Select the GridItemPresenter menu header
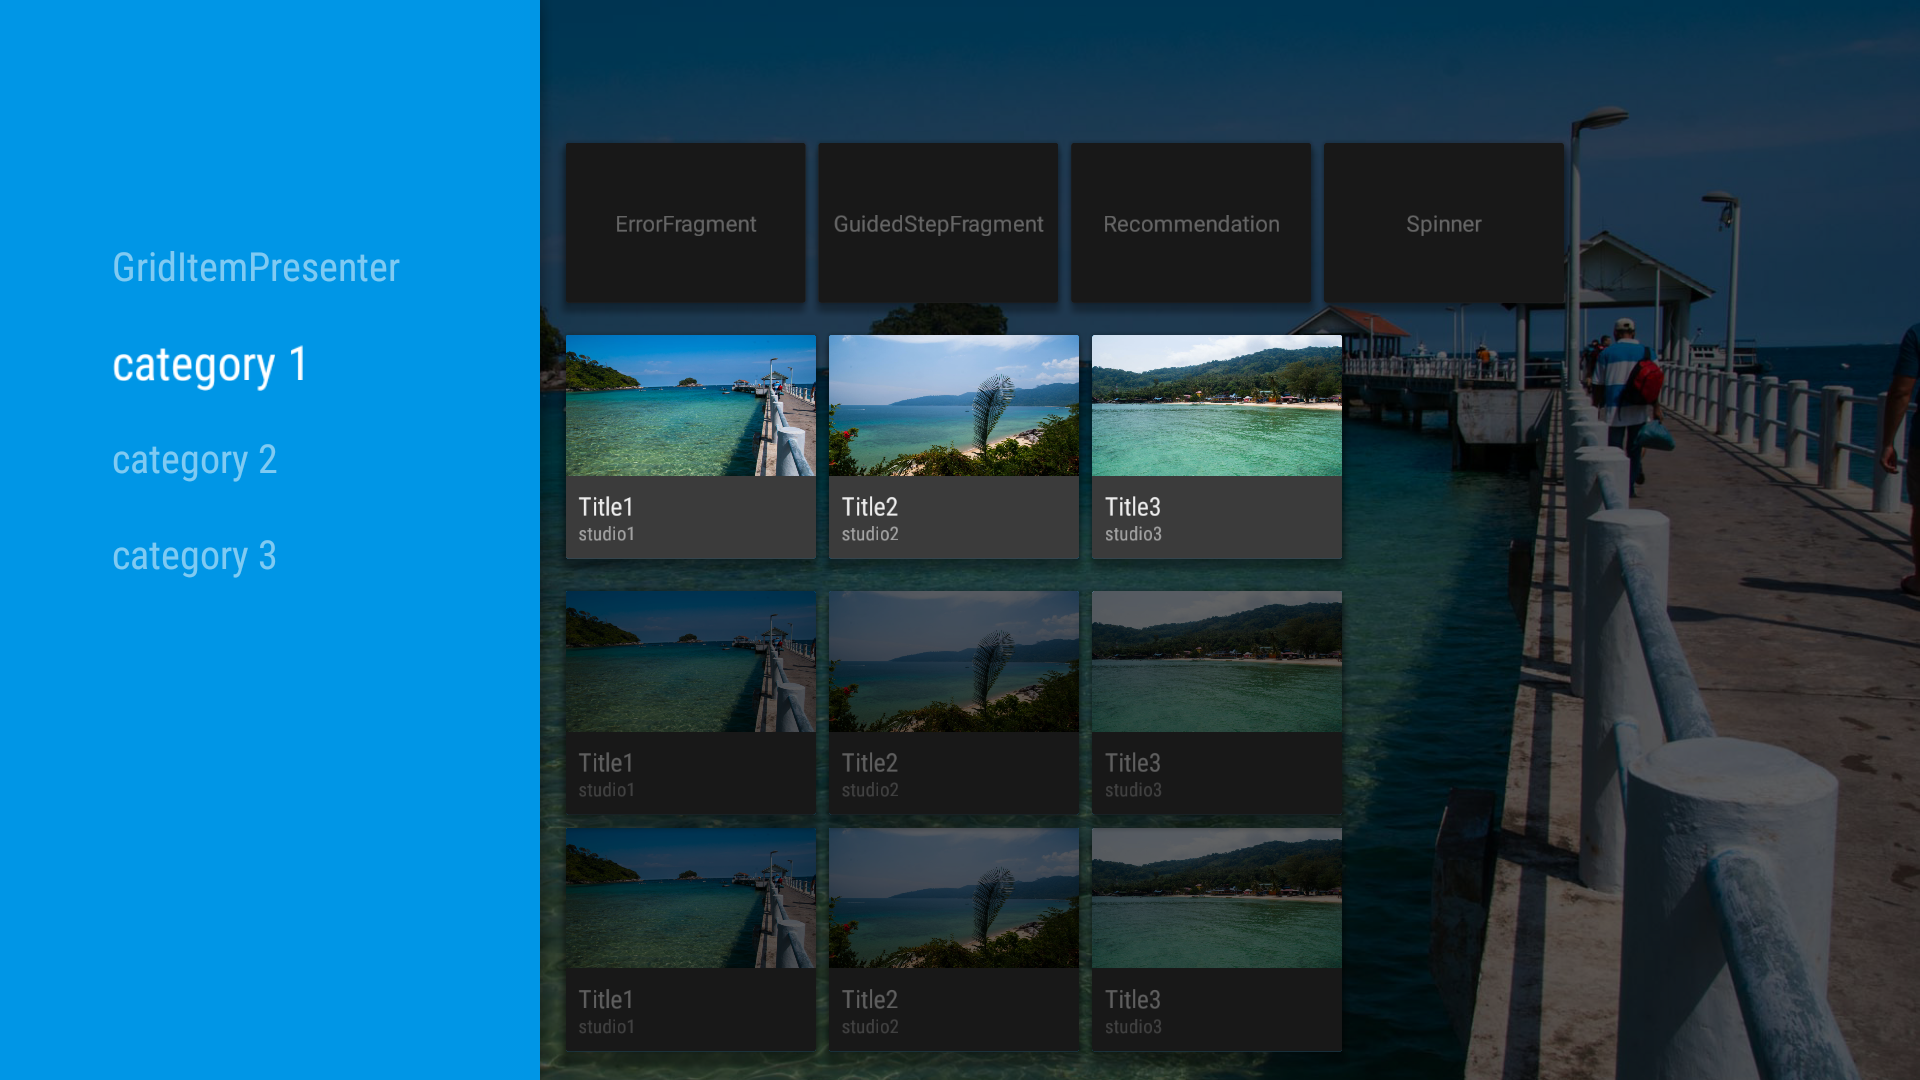Viewport: 1920px width, 1080px height. [256, 267]
